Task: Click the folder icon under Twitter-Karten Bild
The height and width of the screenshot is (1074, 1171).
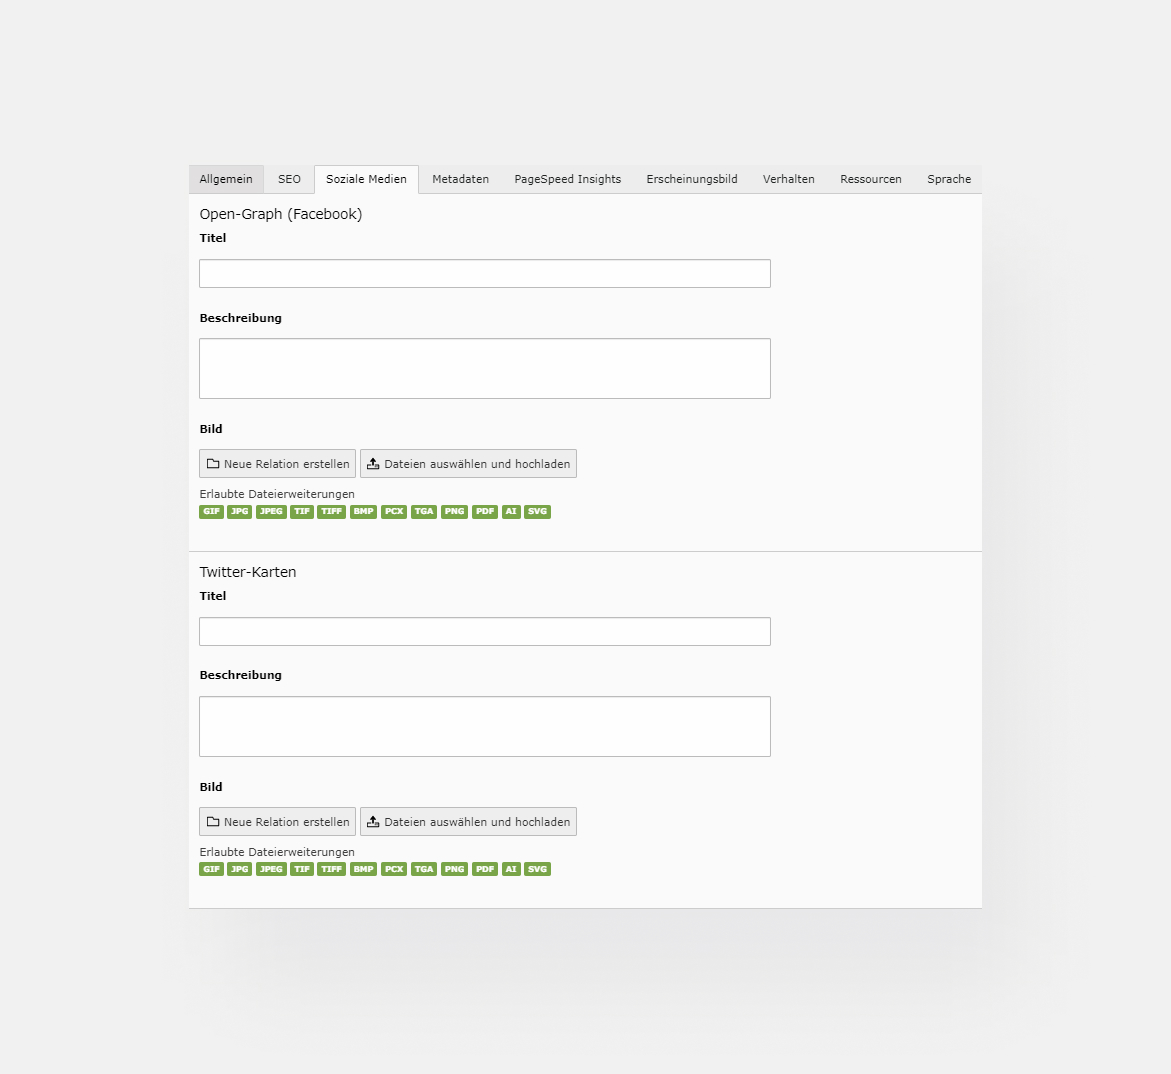Action: tap(213, 821)
